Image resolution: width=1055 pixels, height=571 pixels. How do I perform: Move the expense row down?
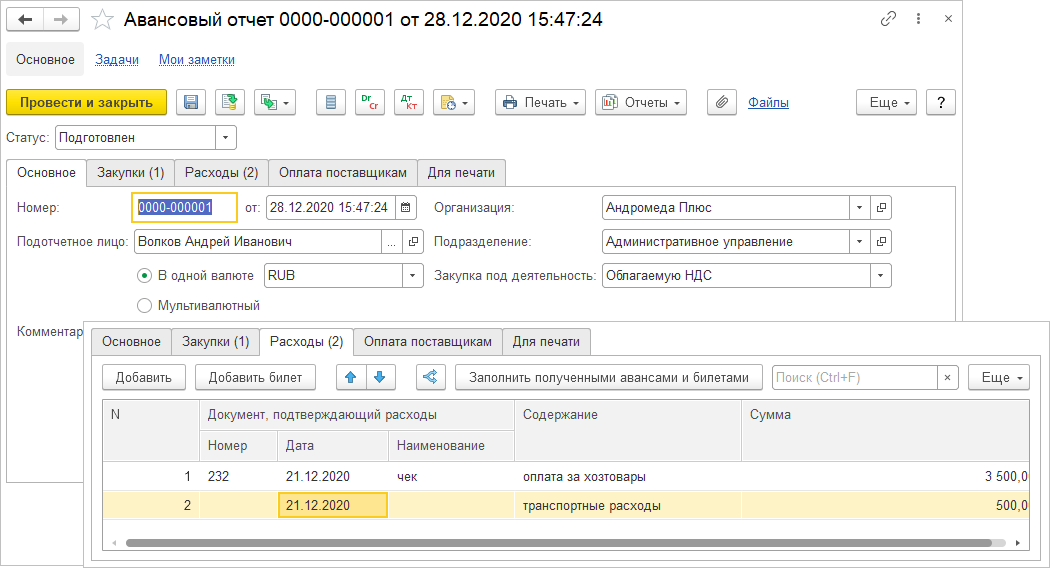[380, 377]
